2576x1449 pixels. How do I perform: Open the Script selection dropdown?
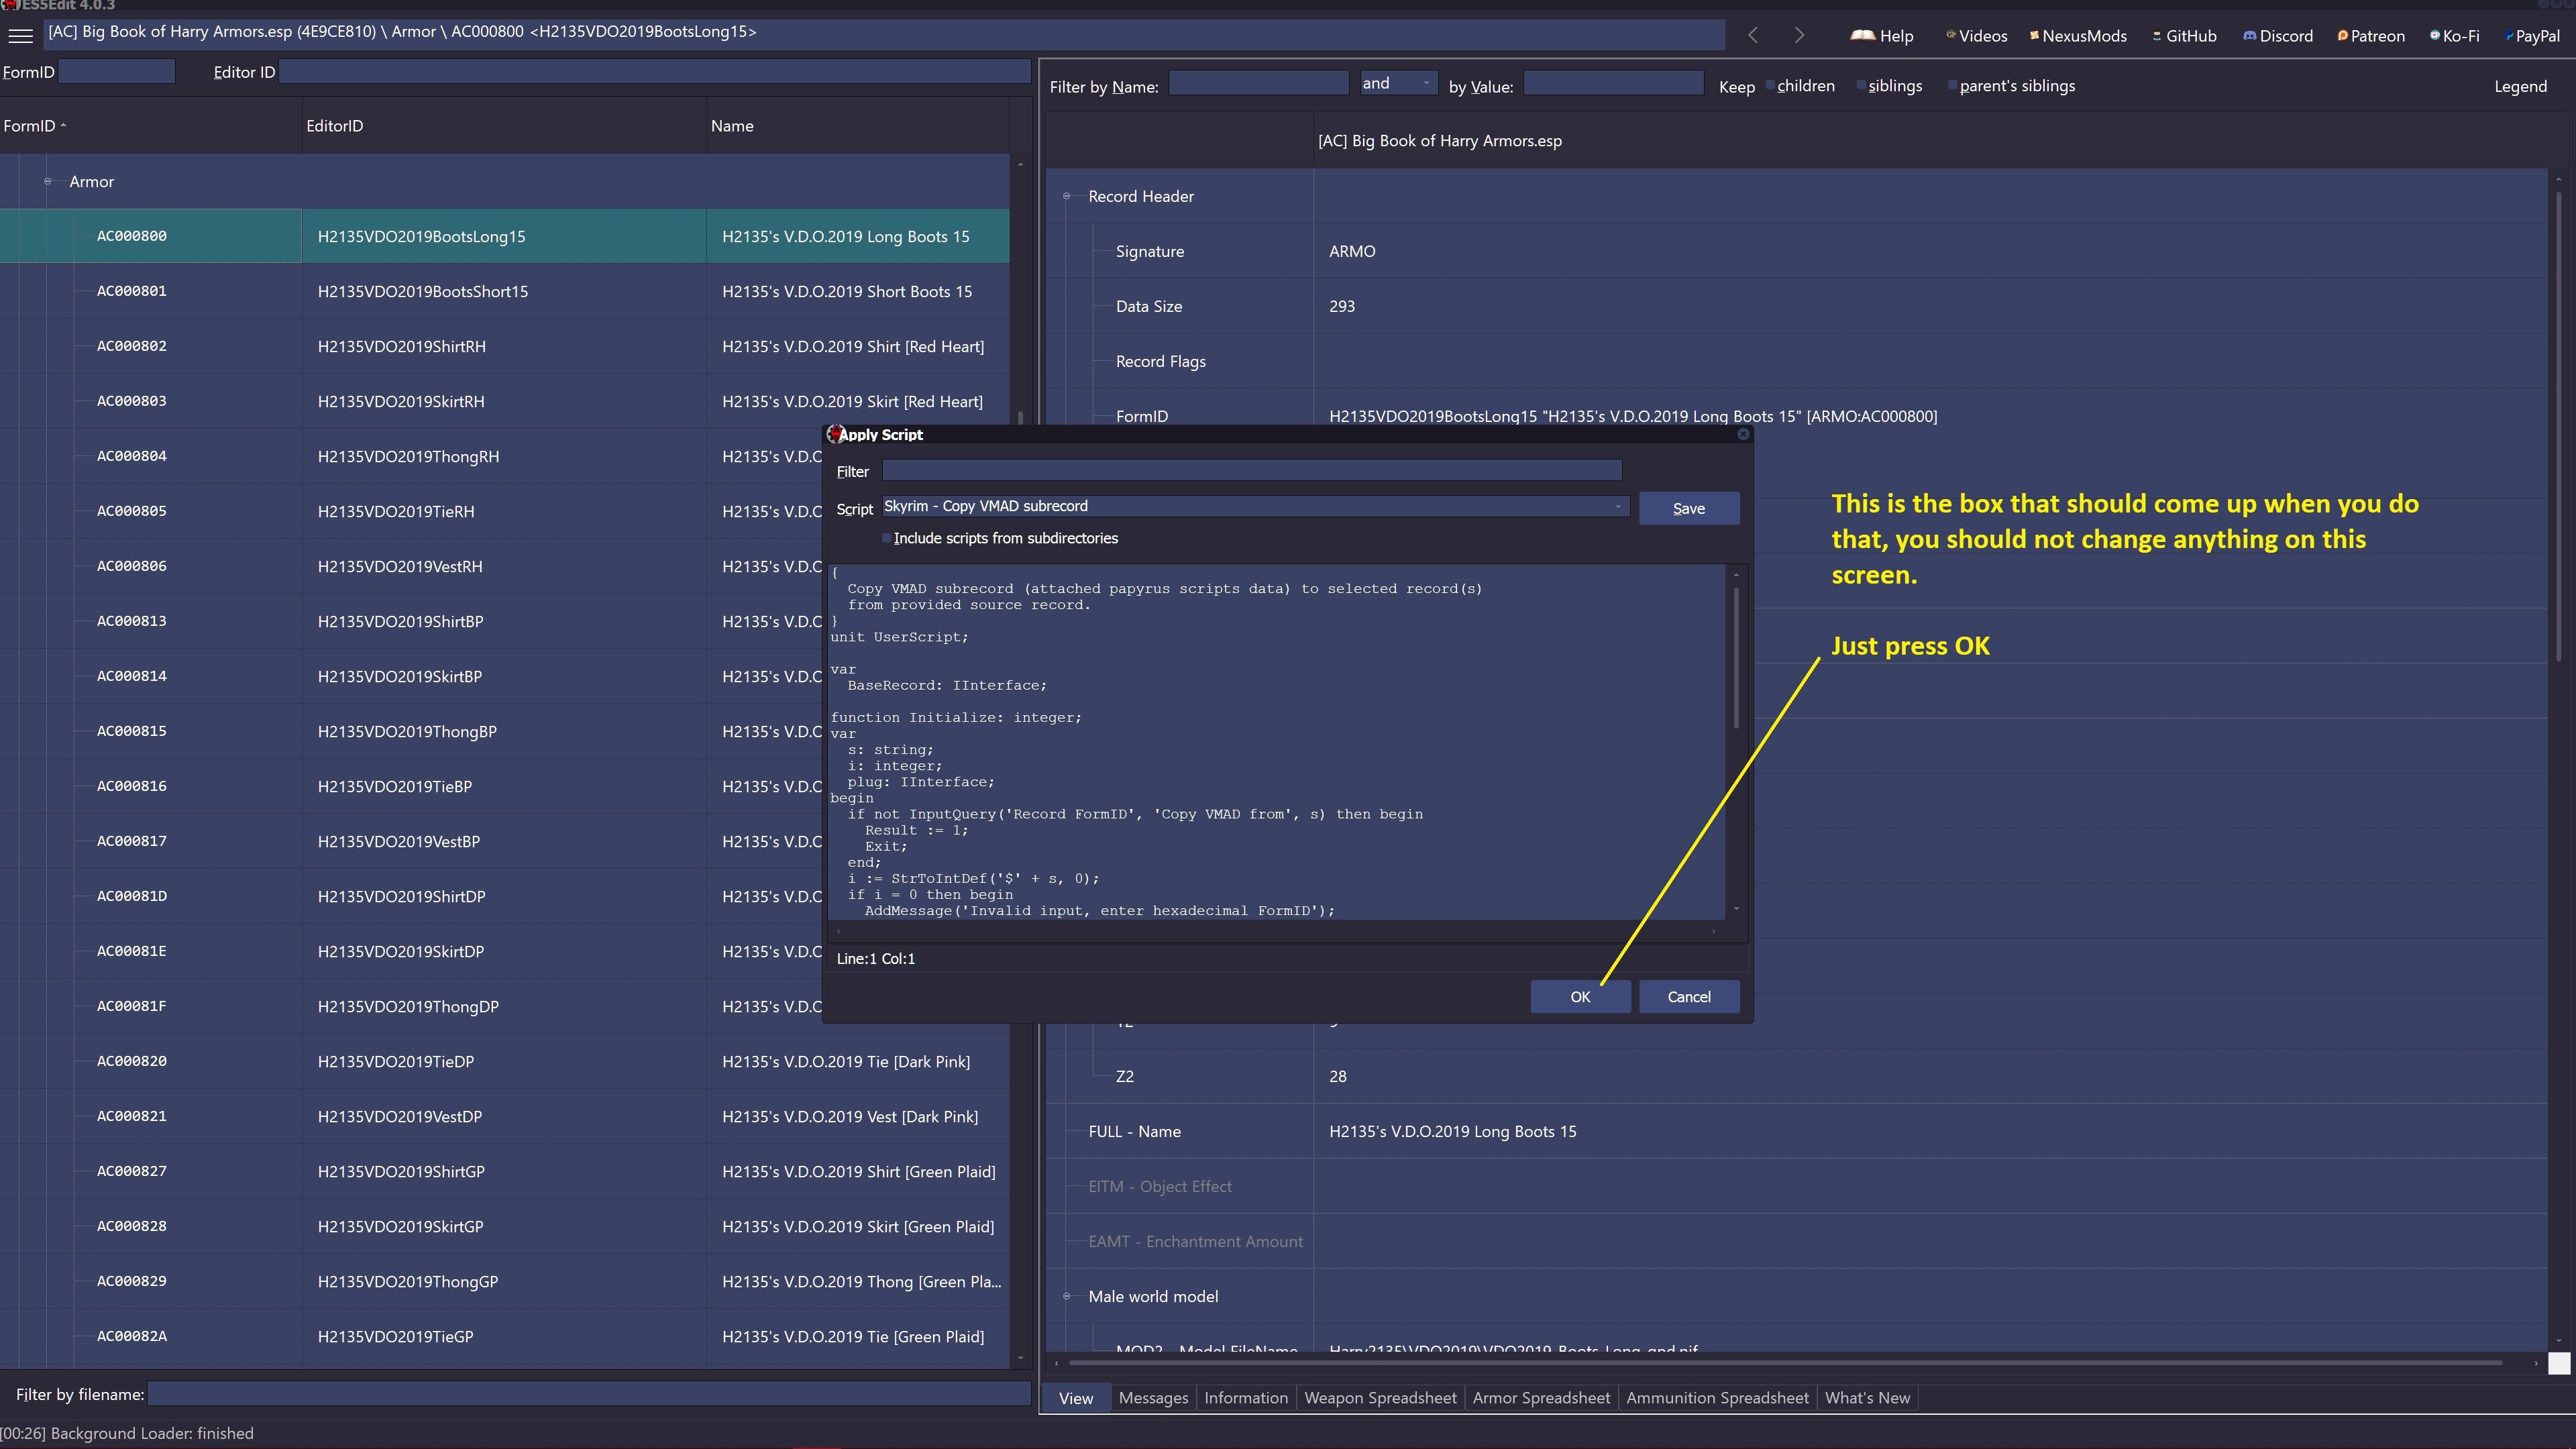(x=1617, y=507)
